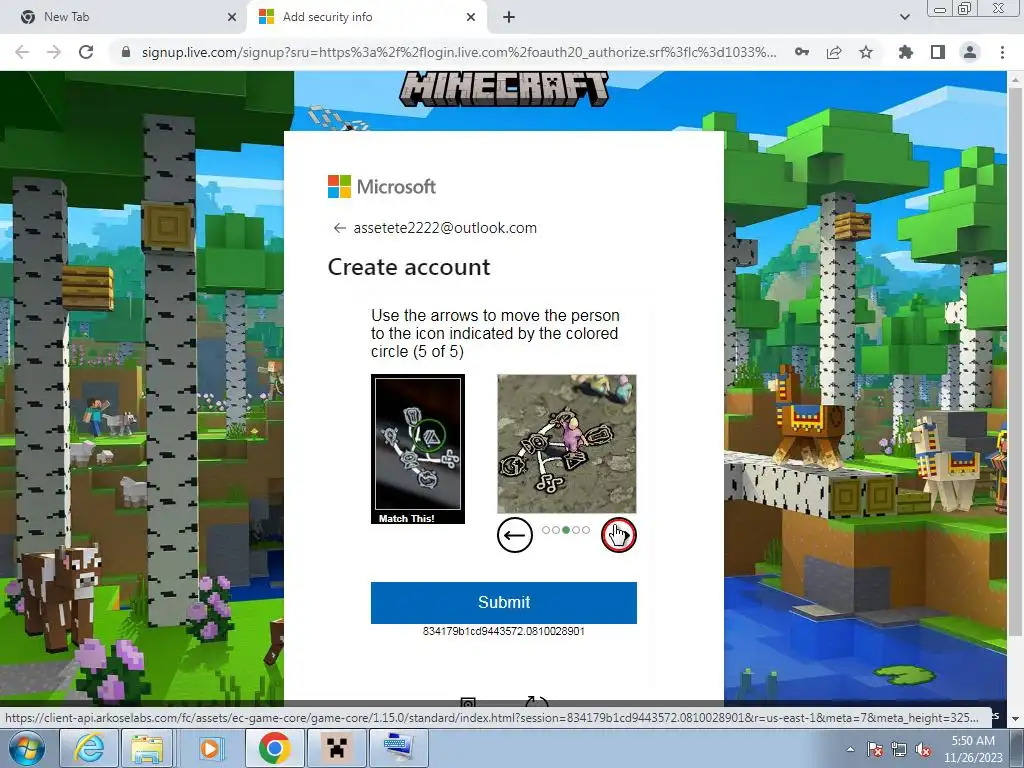Click the right arrow puzzle button
This screenshot has height=768, width=1024.
point(618,535)
